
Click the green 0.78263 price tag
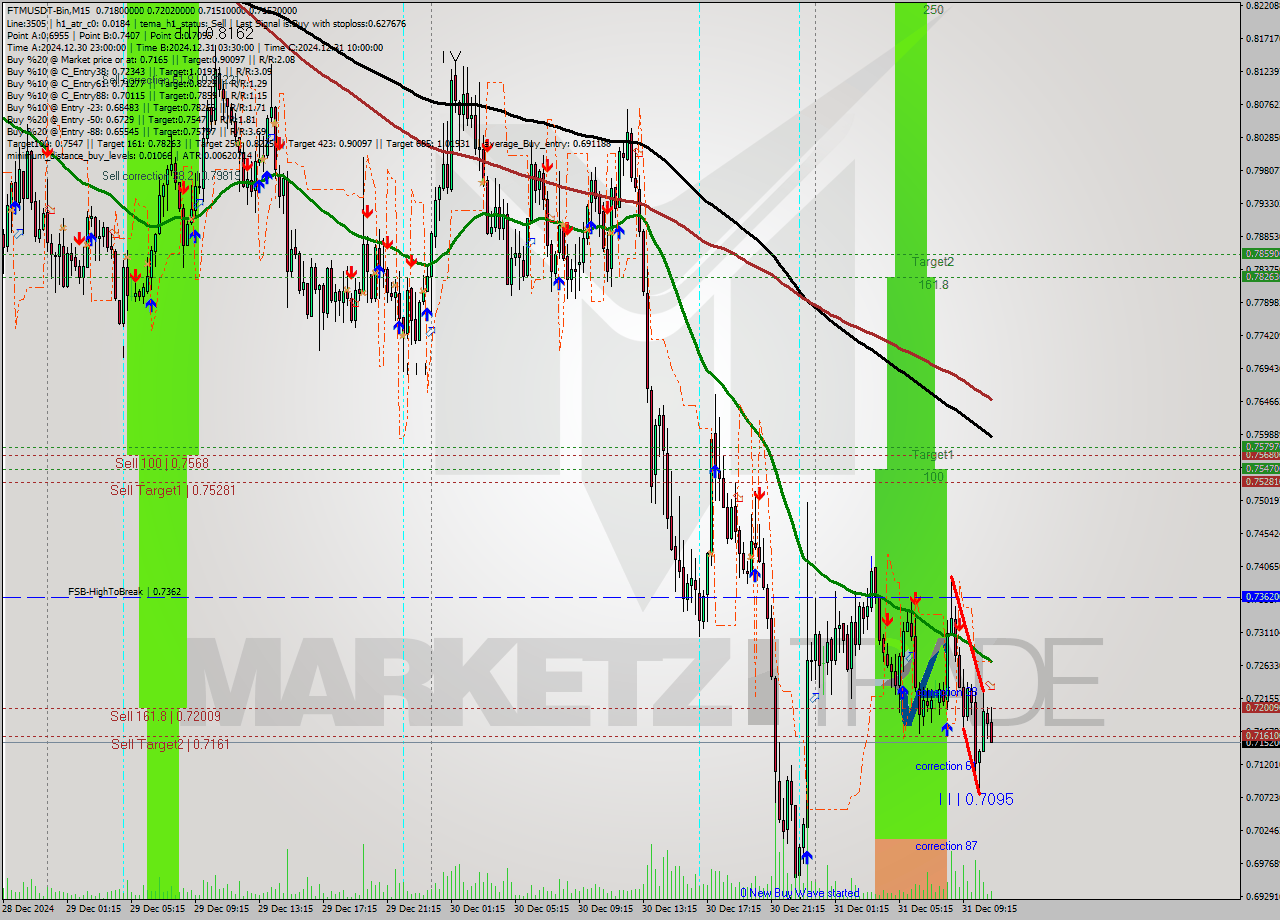pyautogui.click(x=1260, y=277)
